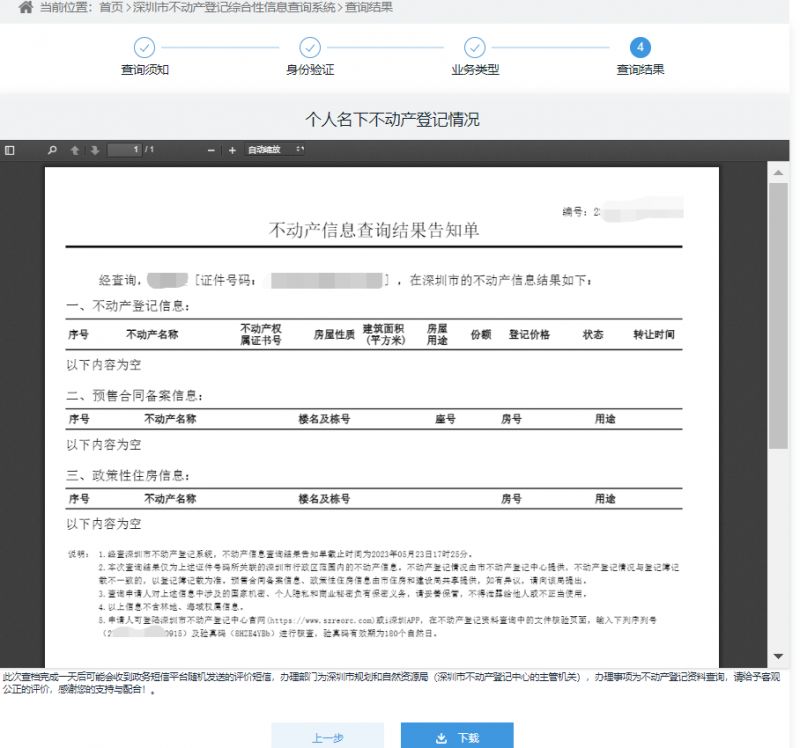Click the 查询结果 step label

[640, 70]
